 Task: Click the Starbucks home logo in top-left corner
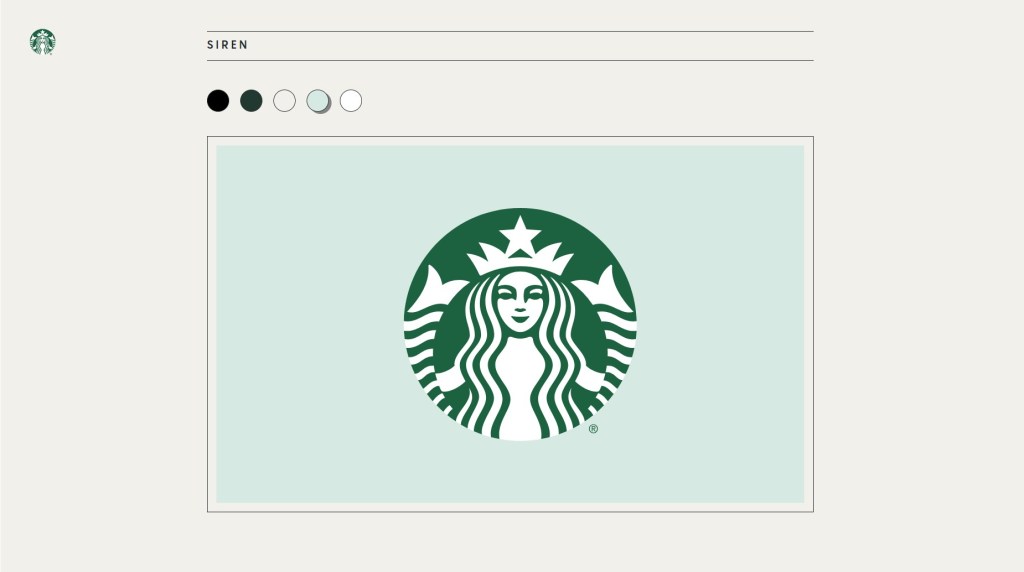coord(42,42)
